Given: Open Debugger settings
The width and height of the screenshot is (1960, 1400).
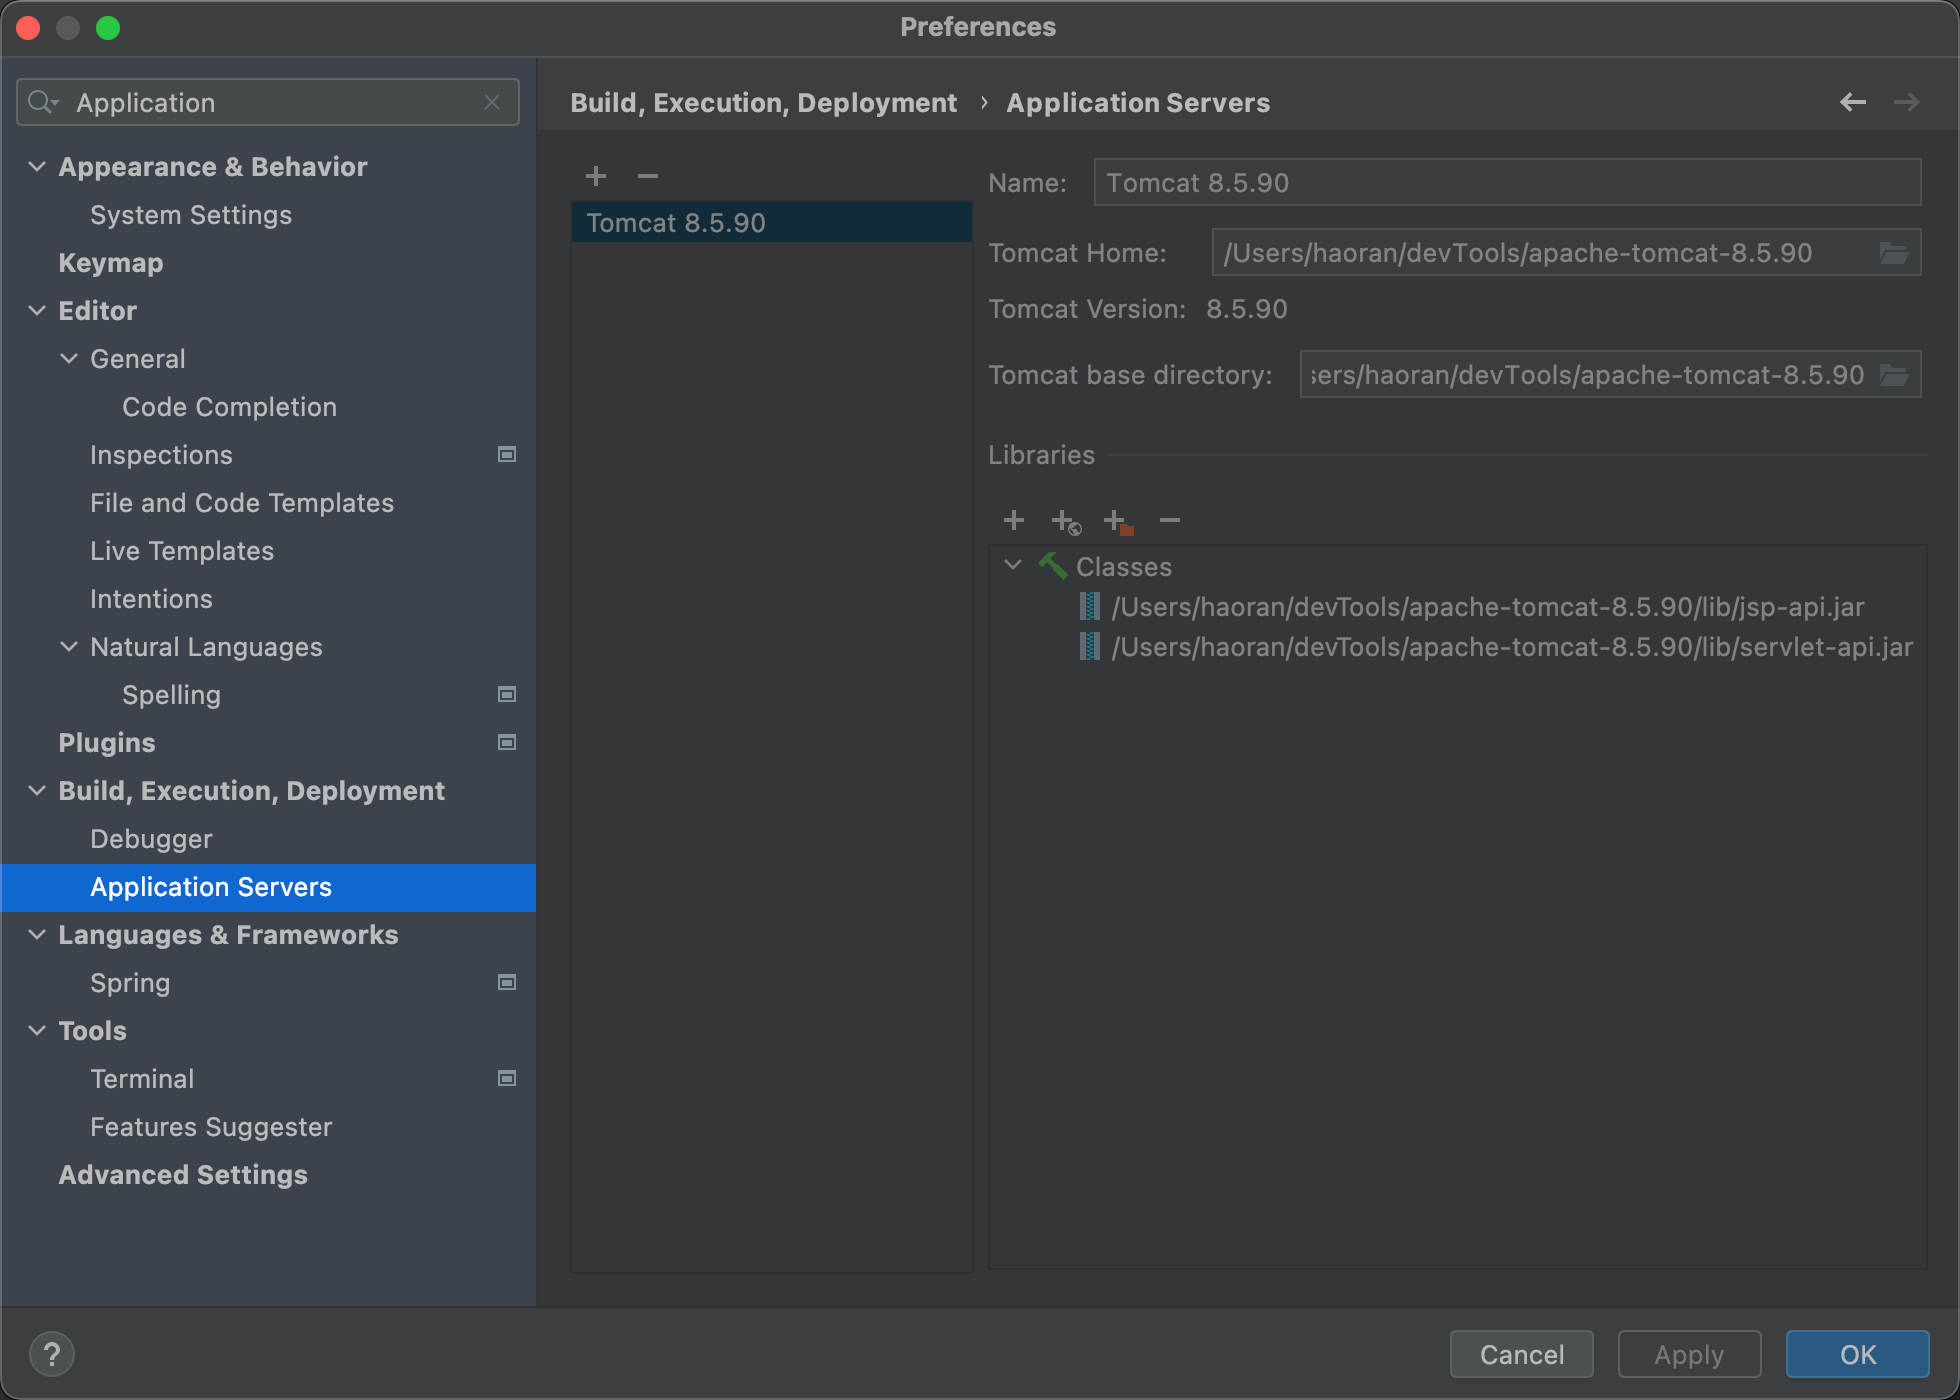Looking at the screenshot, I should point(151,839).
